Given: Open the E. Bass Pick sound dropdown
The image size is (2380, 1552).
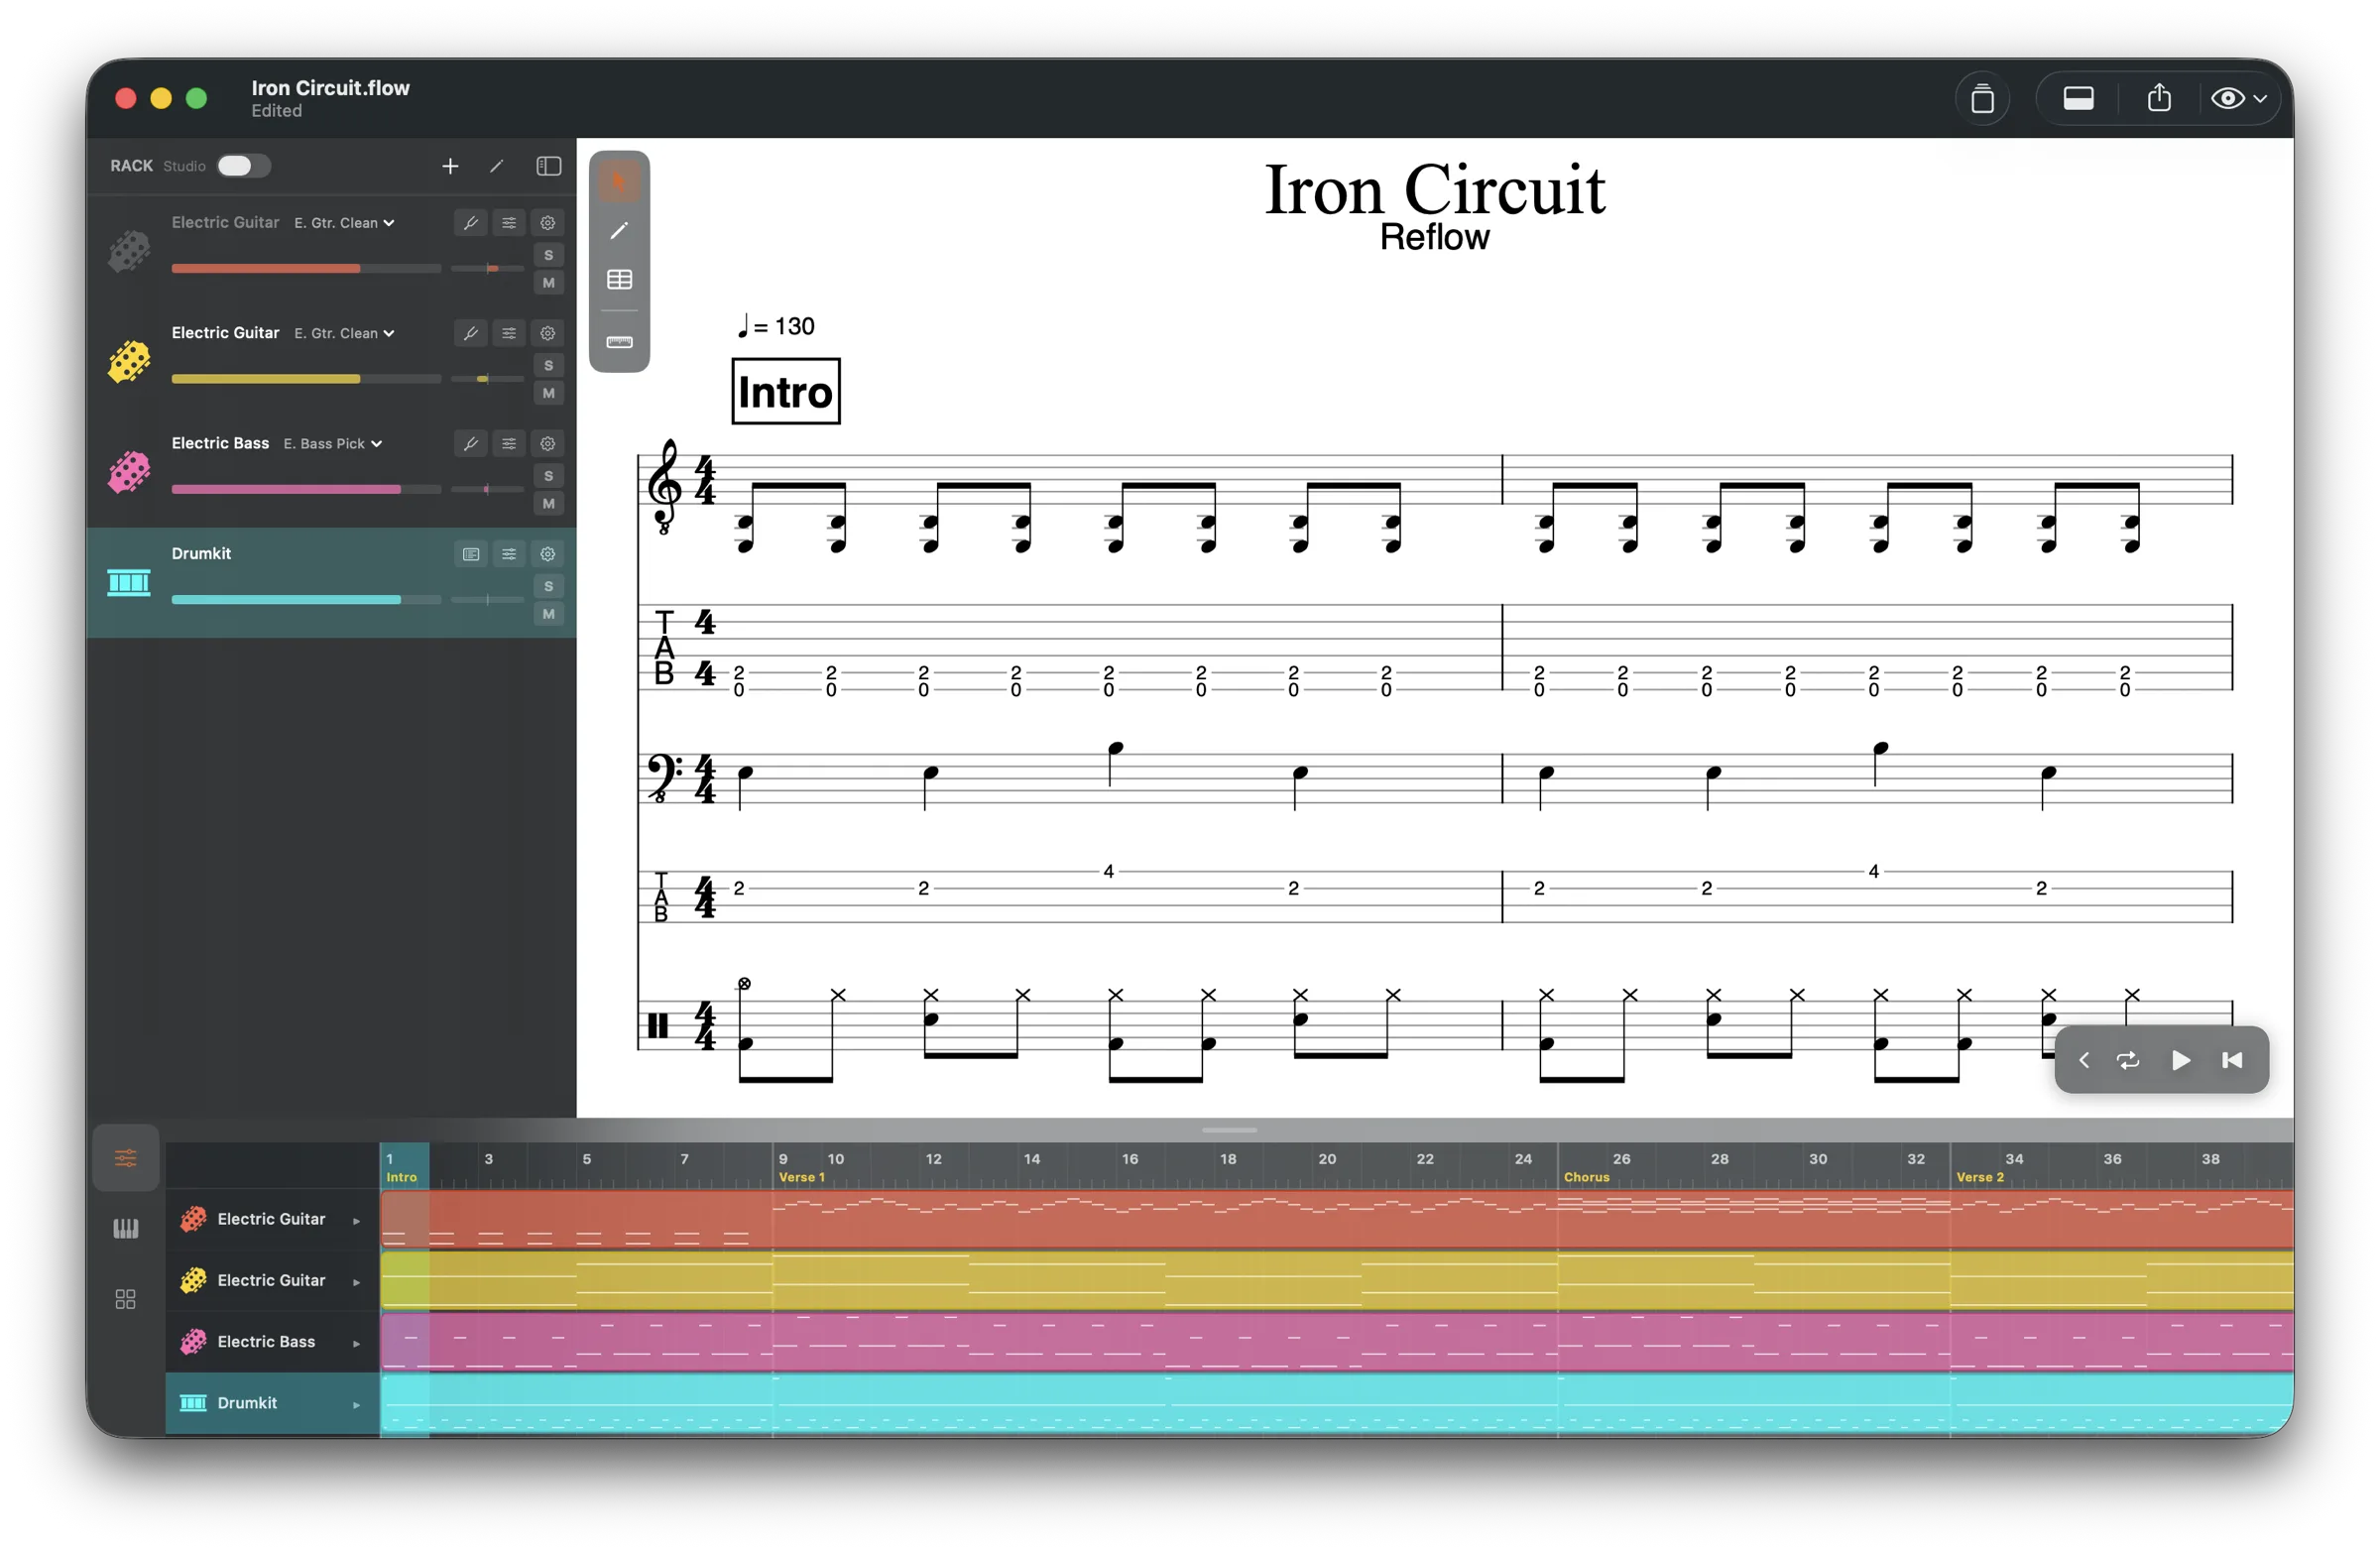Looking at the screenshot, I should click(x=333, y=443).
